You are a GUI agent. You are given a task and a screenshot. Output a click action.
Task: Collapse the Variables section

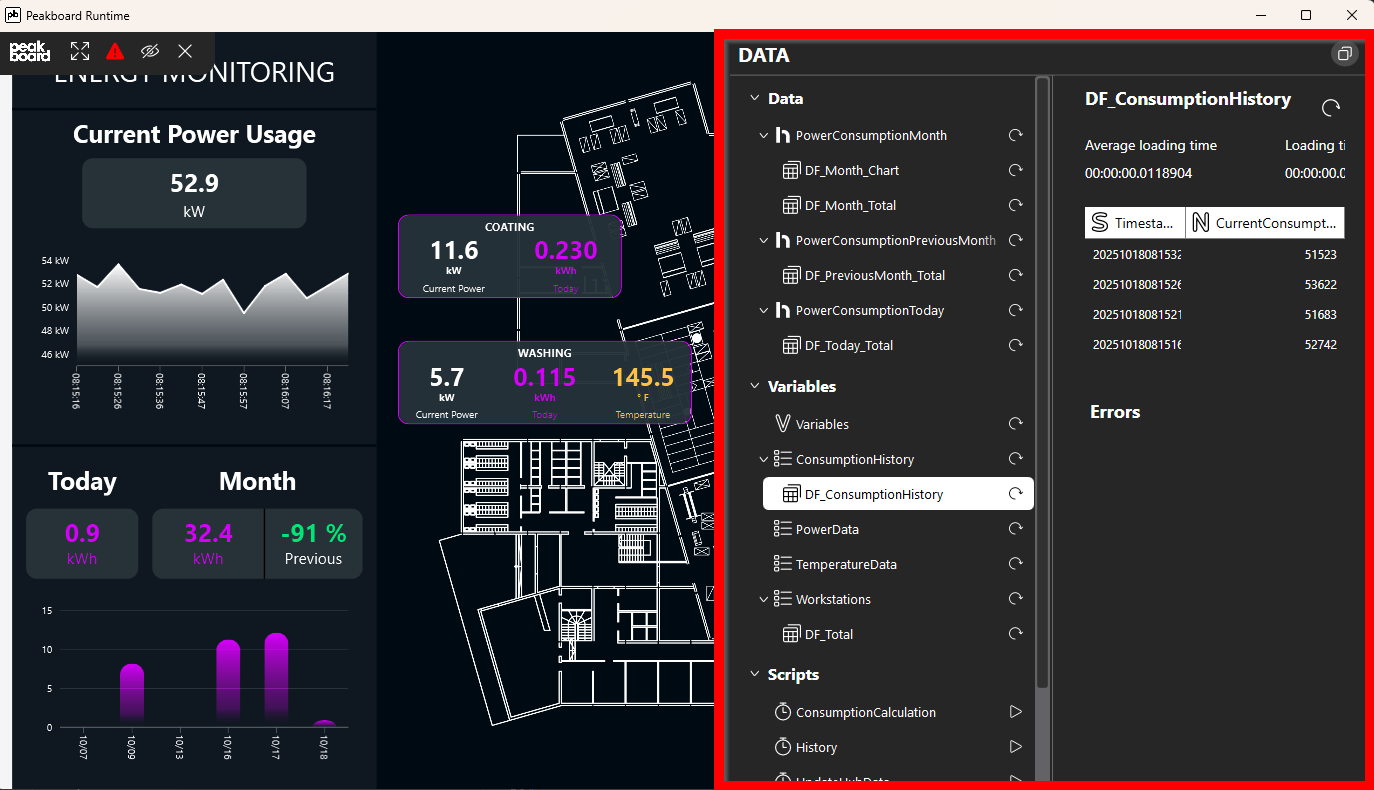754,387
